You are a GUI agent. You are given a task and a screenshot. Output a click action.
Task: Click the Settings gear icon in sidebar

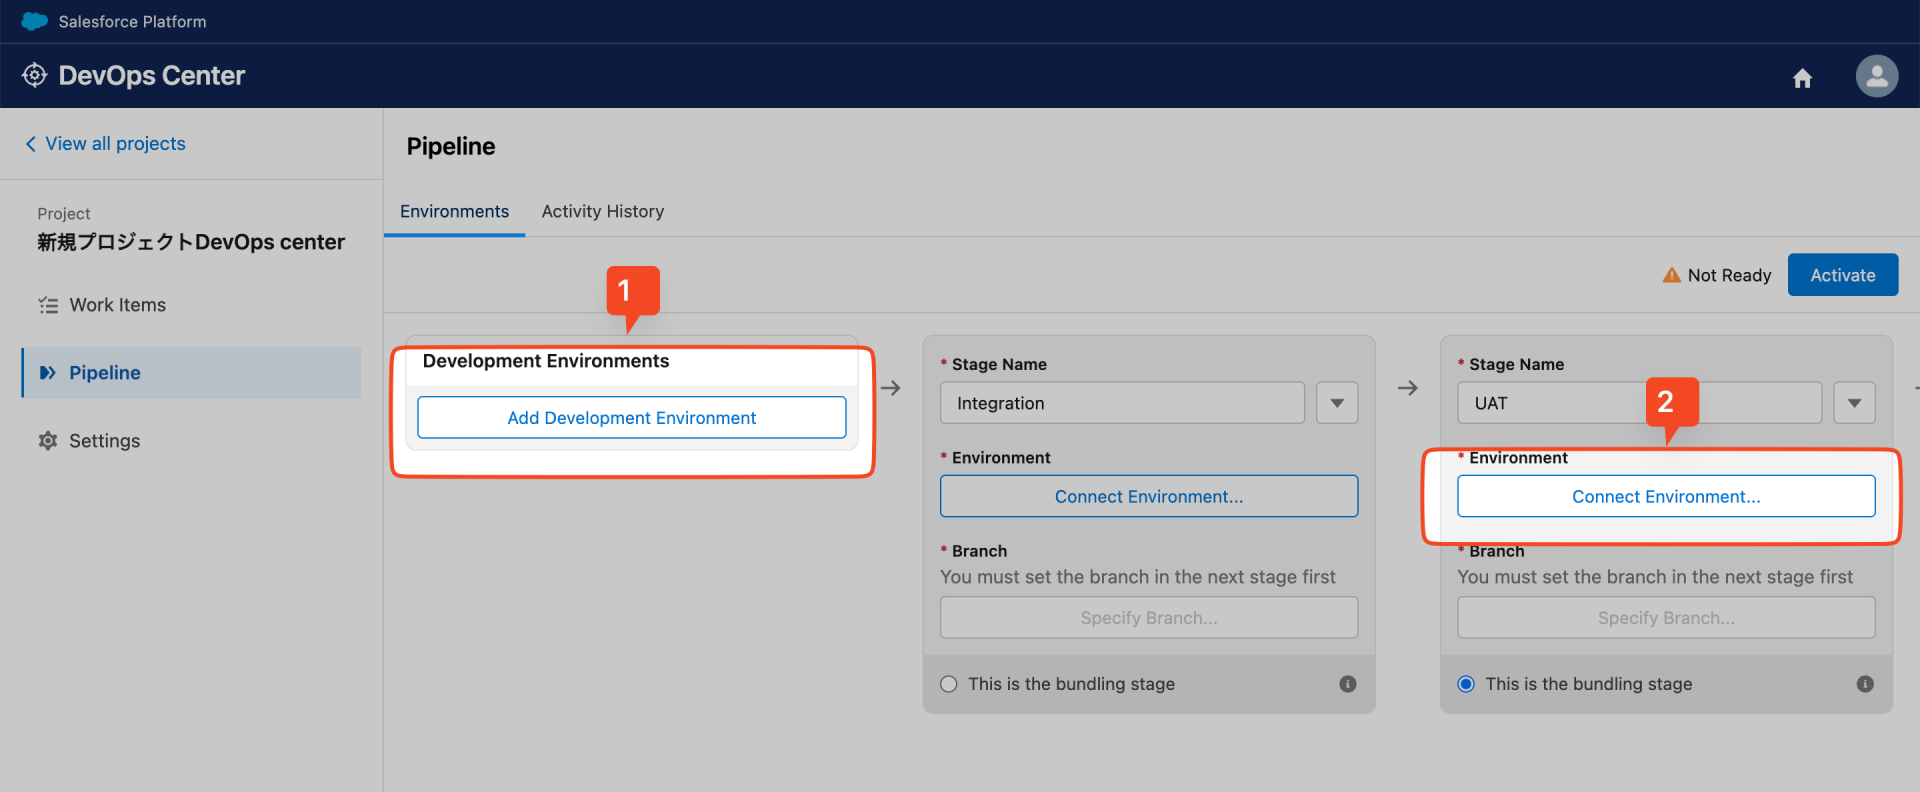[48, 441]
